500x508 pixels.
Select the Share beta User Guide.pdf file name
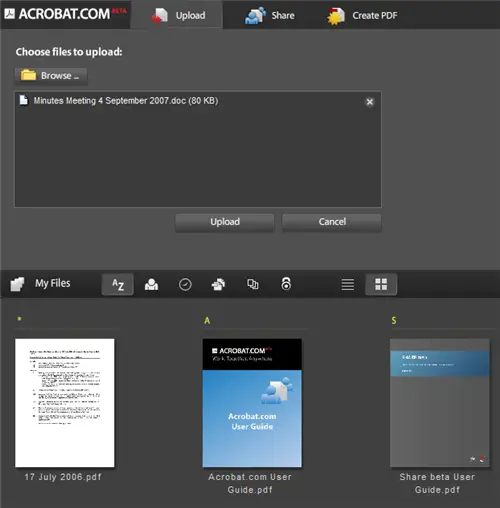tap(437, 483)
